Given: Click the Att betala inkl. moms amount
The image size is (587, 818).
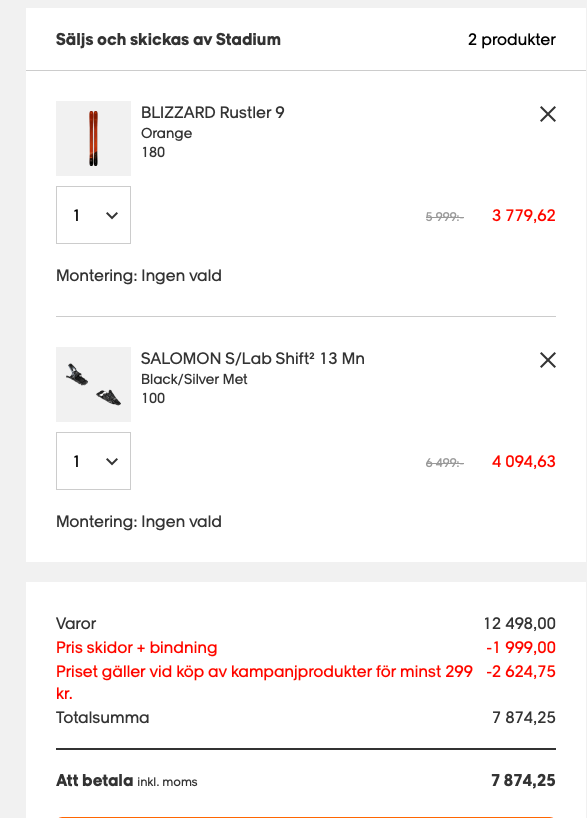Looking at the screenshot, I should tap(523, 781).
